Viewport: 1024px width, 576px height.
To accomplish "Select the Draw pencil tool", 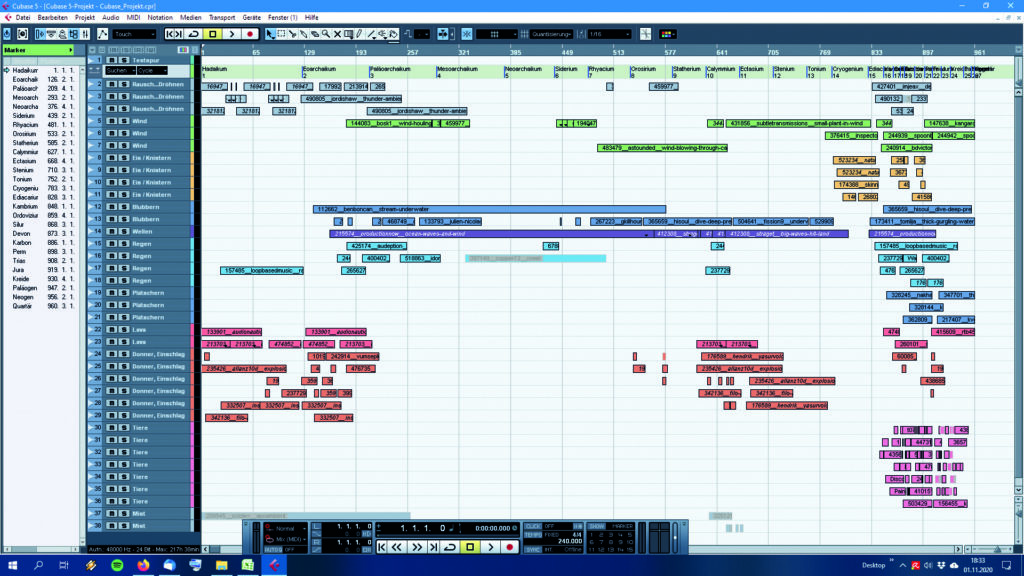I will point(359,34).
